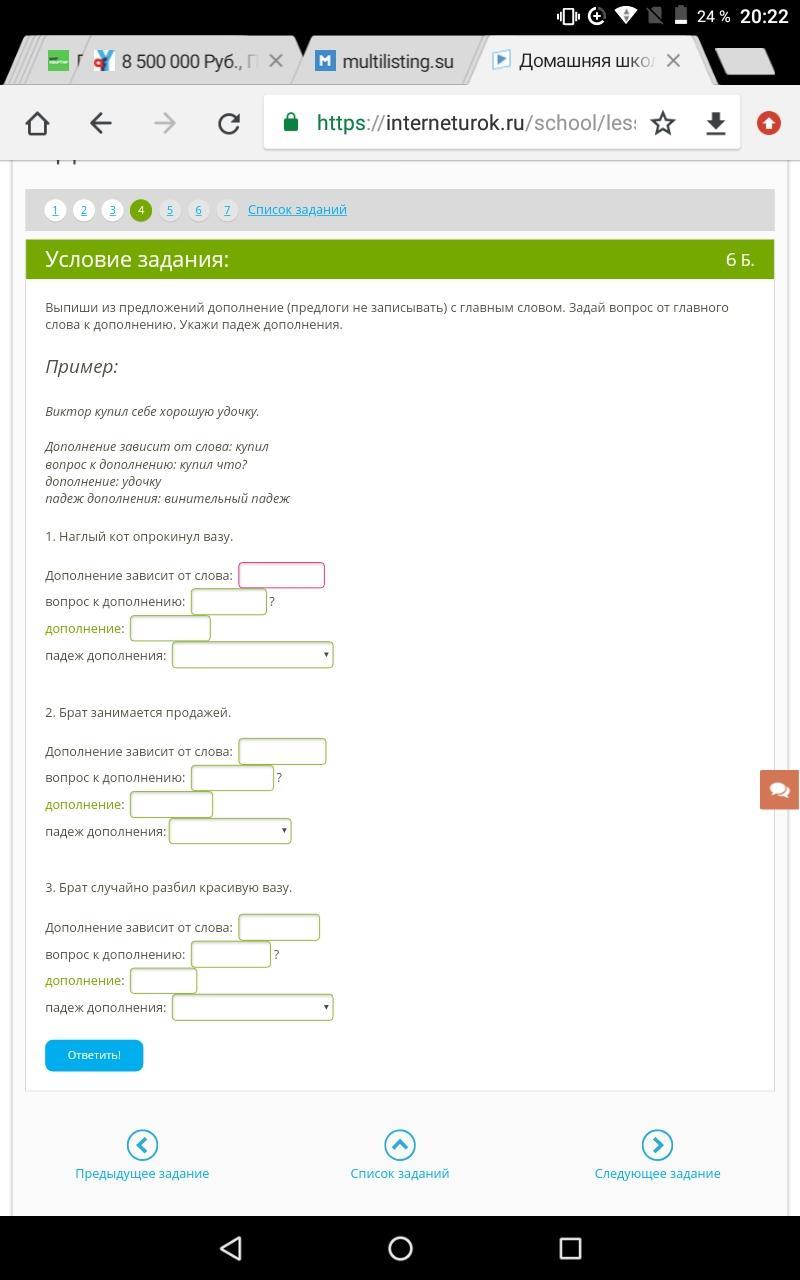
Task: Bookmark the page with the star icon
Action: pyautogui.click(x=663, y=123)
